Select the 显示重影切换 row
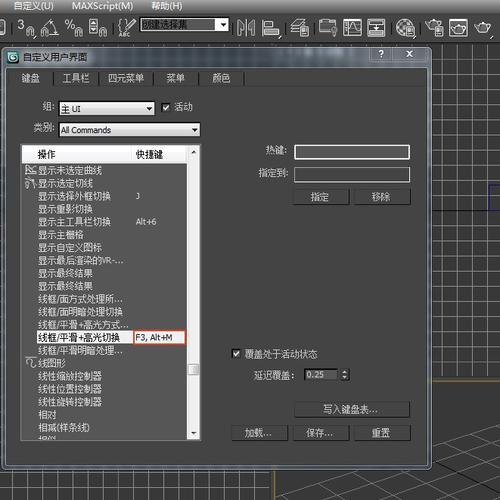Screen dimensions: 500x500 [x=104, y=209]
